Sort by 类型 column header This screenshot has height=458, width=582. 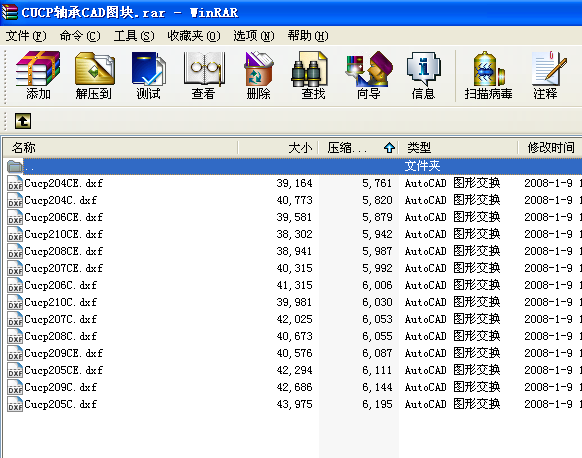pos(458,148)
